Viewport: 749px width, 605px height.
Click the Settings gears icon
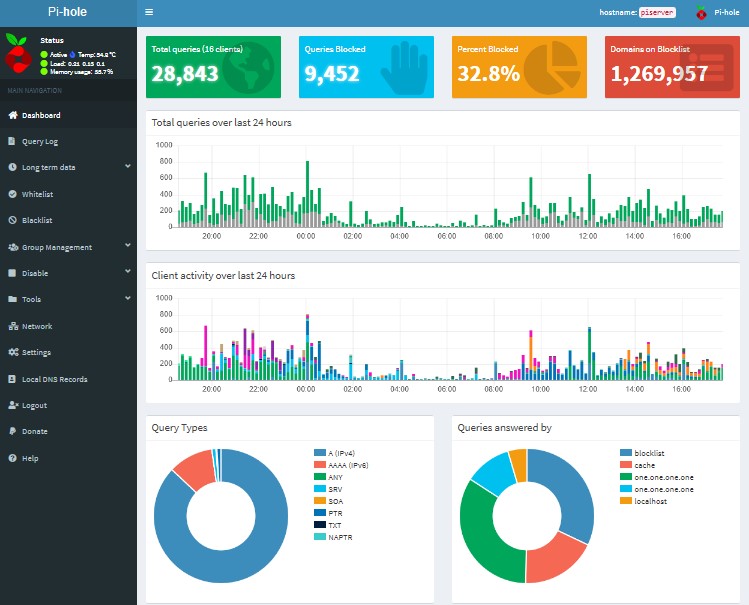point(12,352)
